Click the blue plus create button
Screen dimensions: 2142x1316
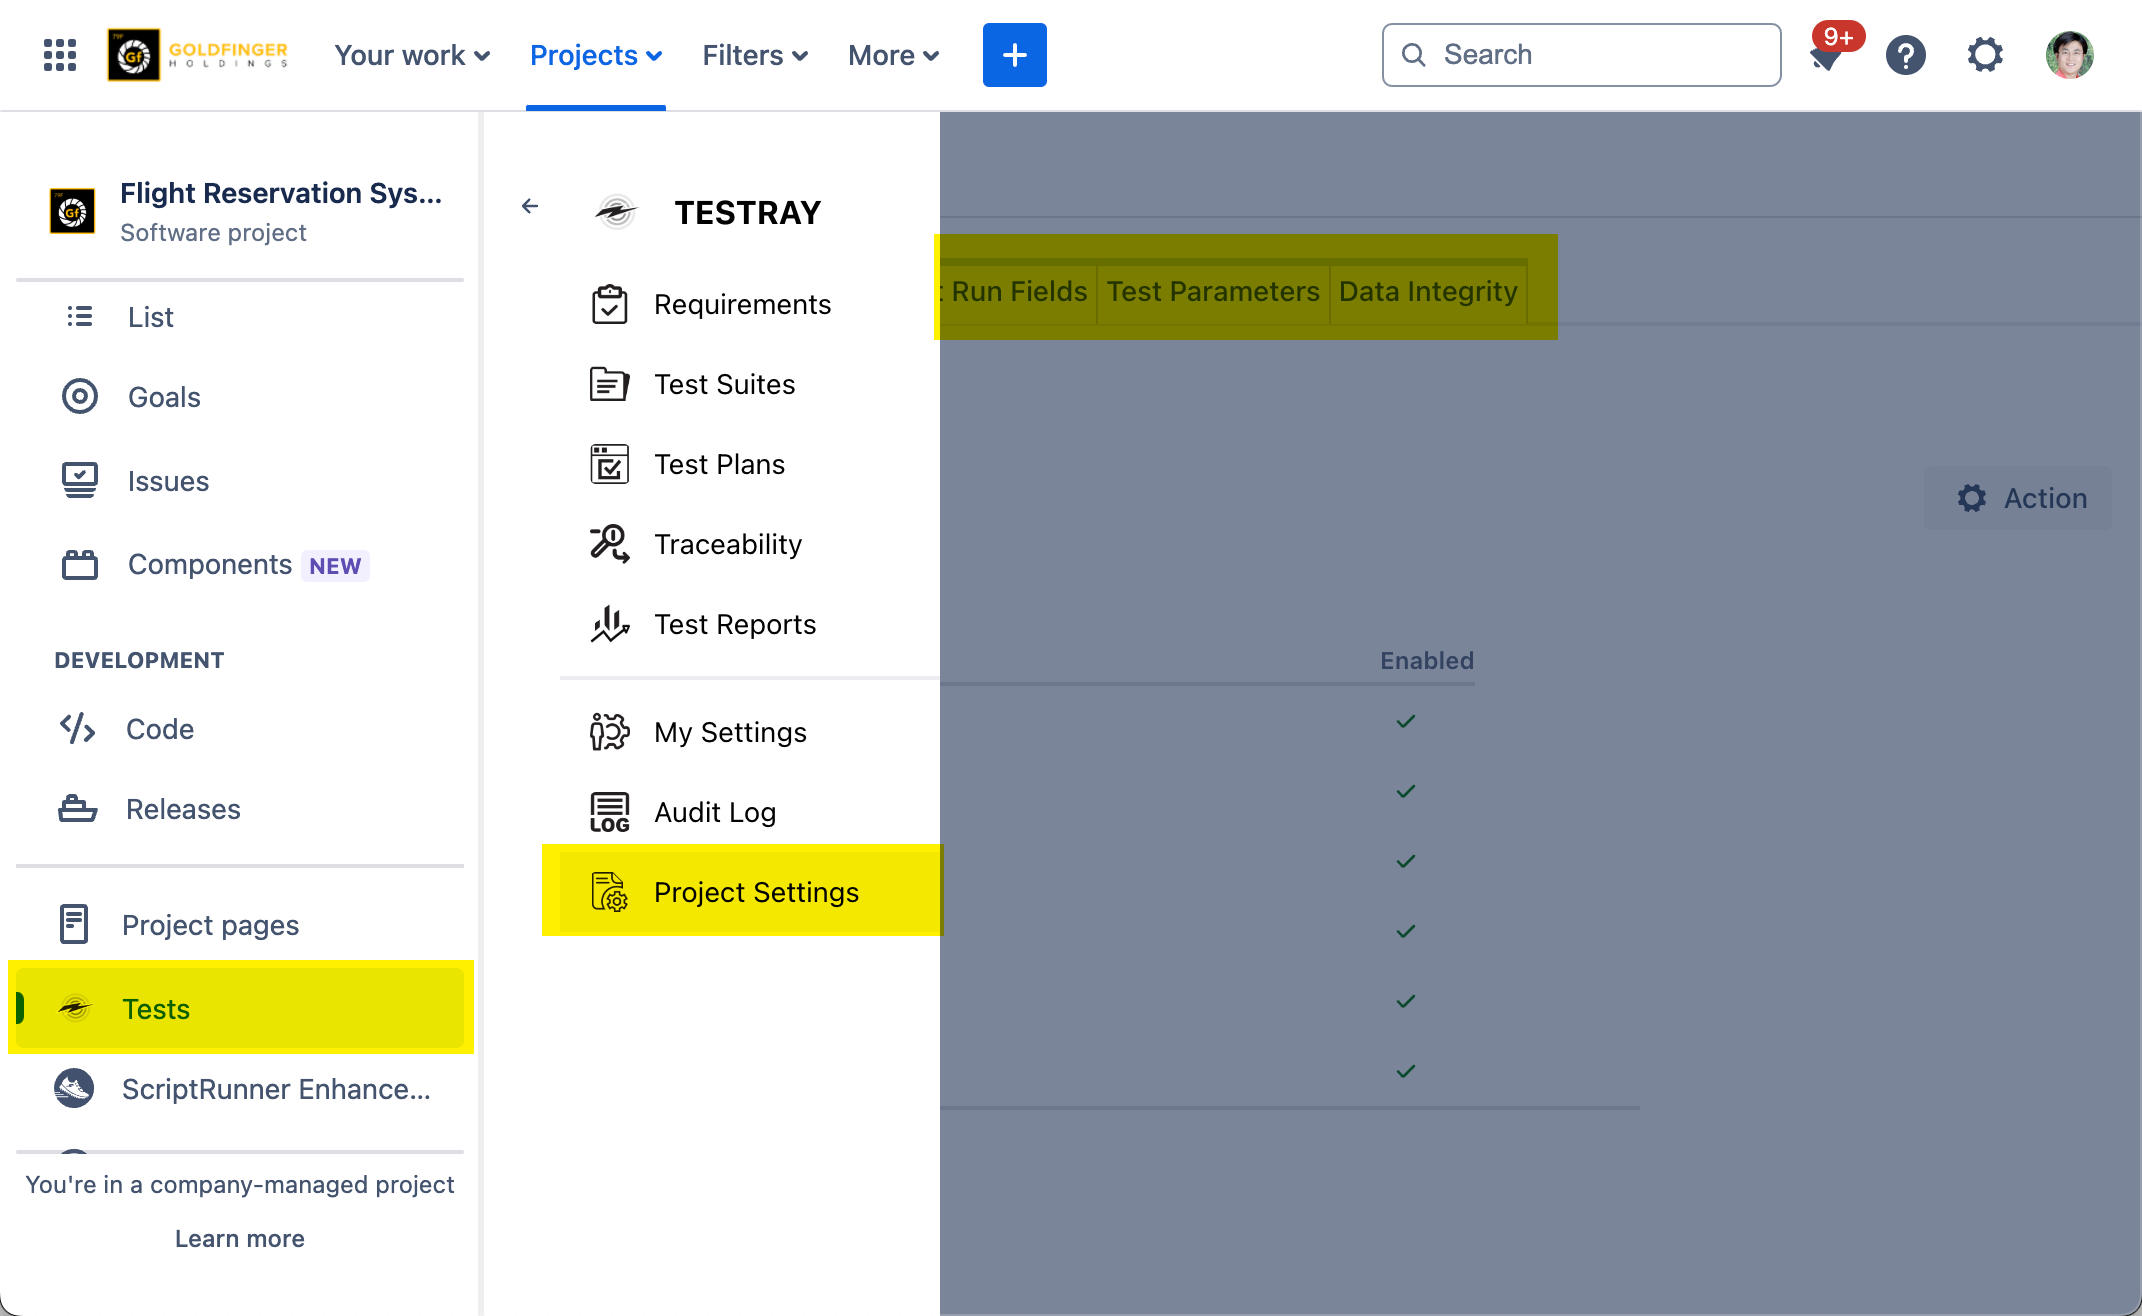pos(1014,55)
